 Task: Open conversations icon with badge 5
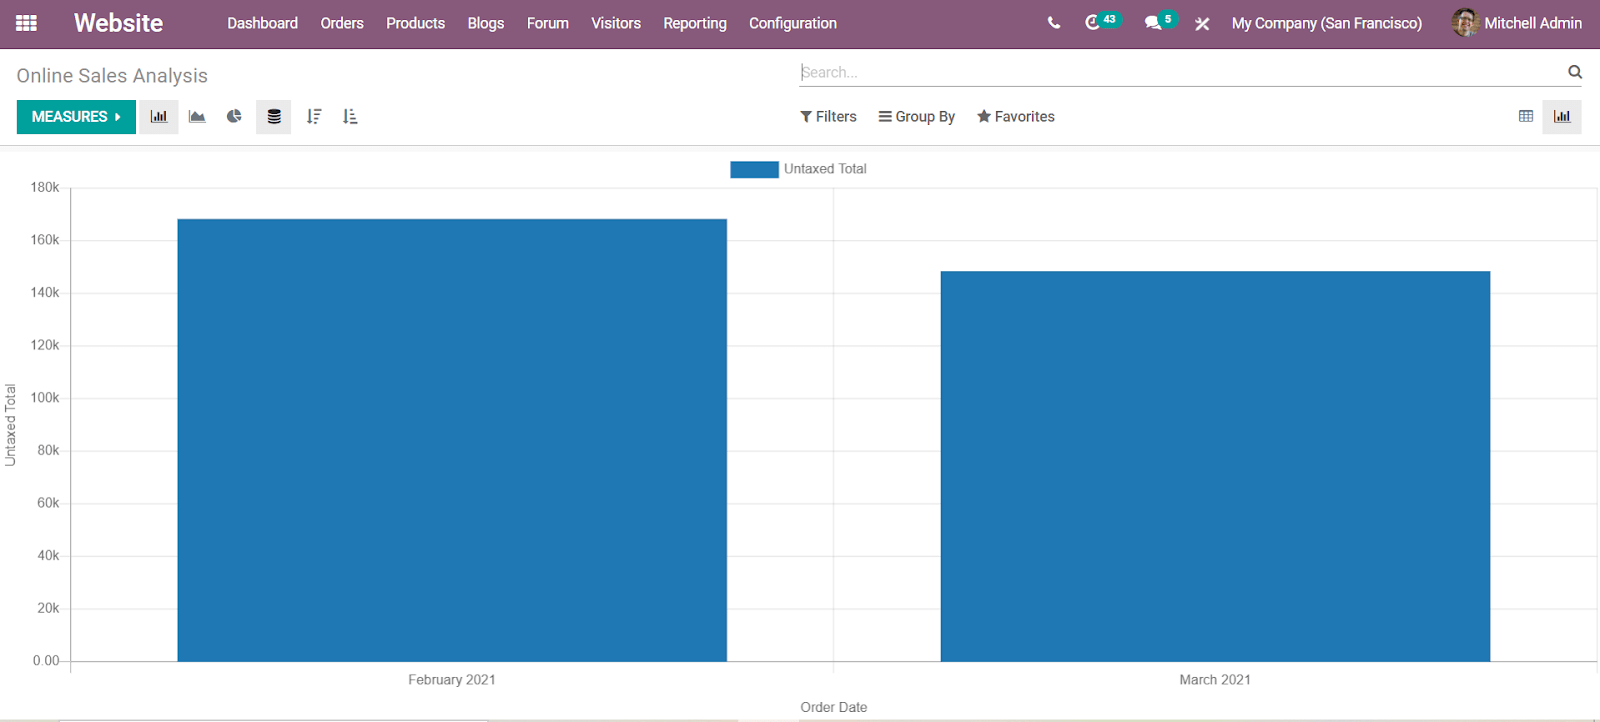(x=1161, y=22)
